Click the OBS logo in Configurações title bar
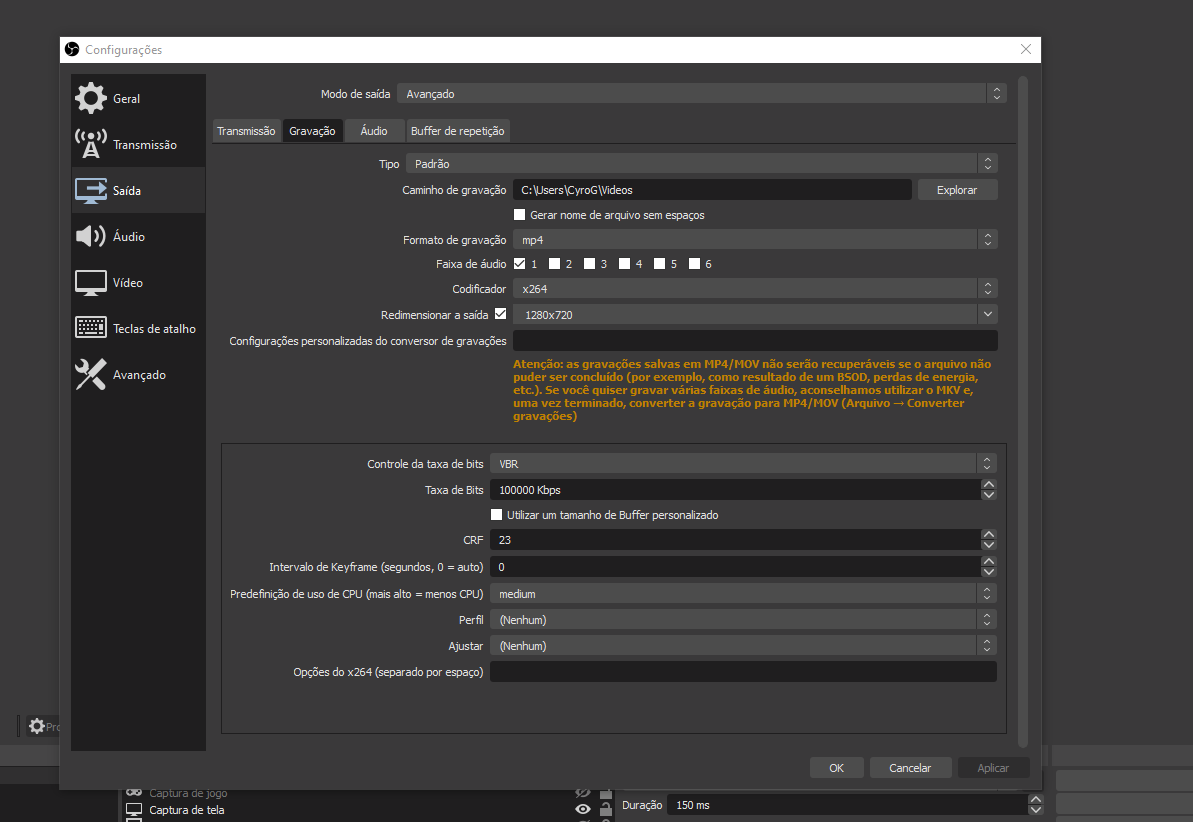The height and width of the screenshot is (822, 1193). click(72, 49)
